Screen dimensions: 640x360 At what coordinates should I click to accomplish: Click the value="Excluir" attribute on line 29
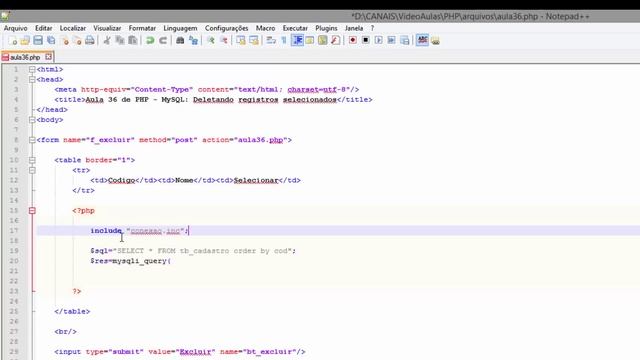click(x=182, y=352)
